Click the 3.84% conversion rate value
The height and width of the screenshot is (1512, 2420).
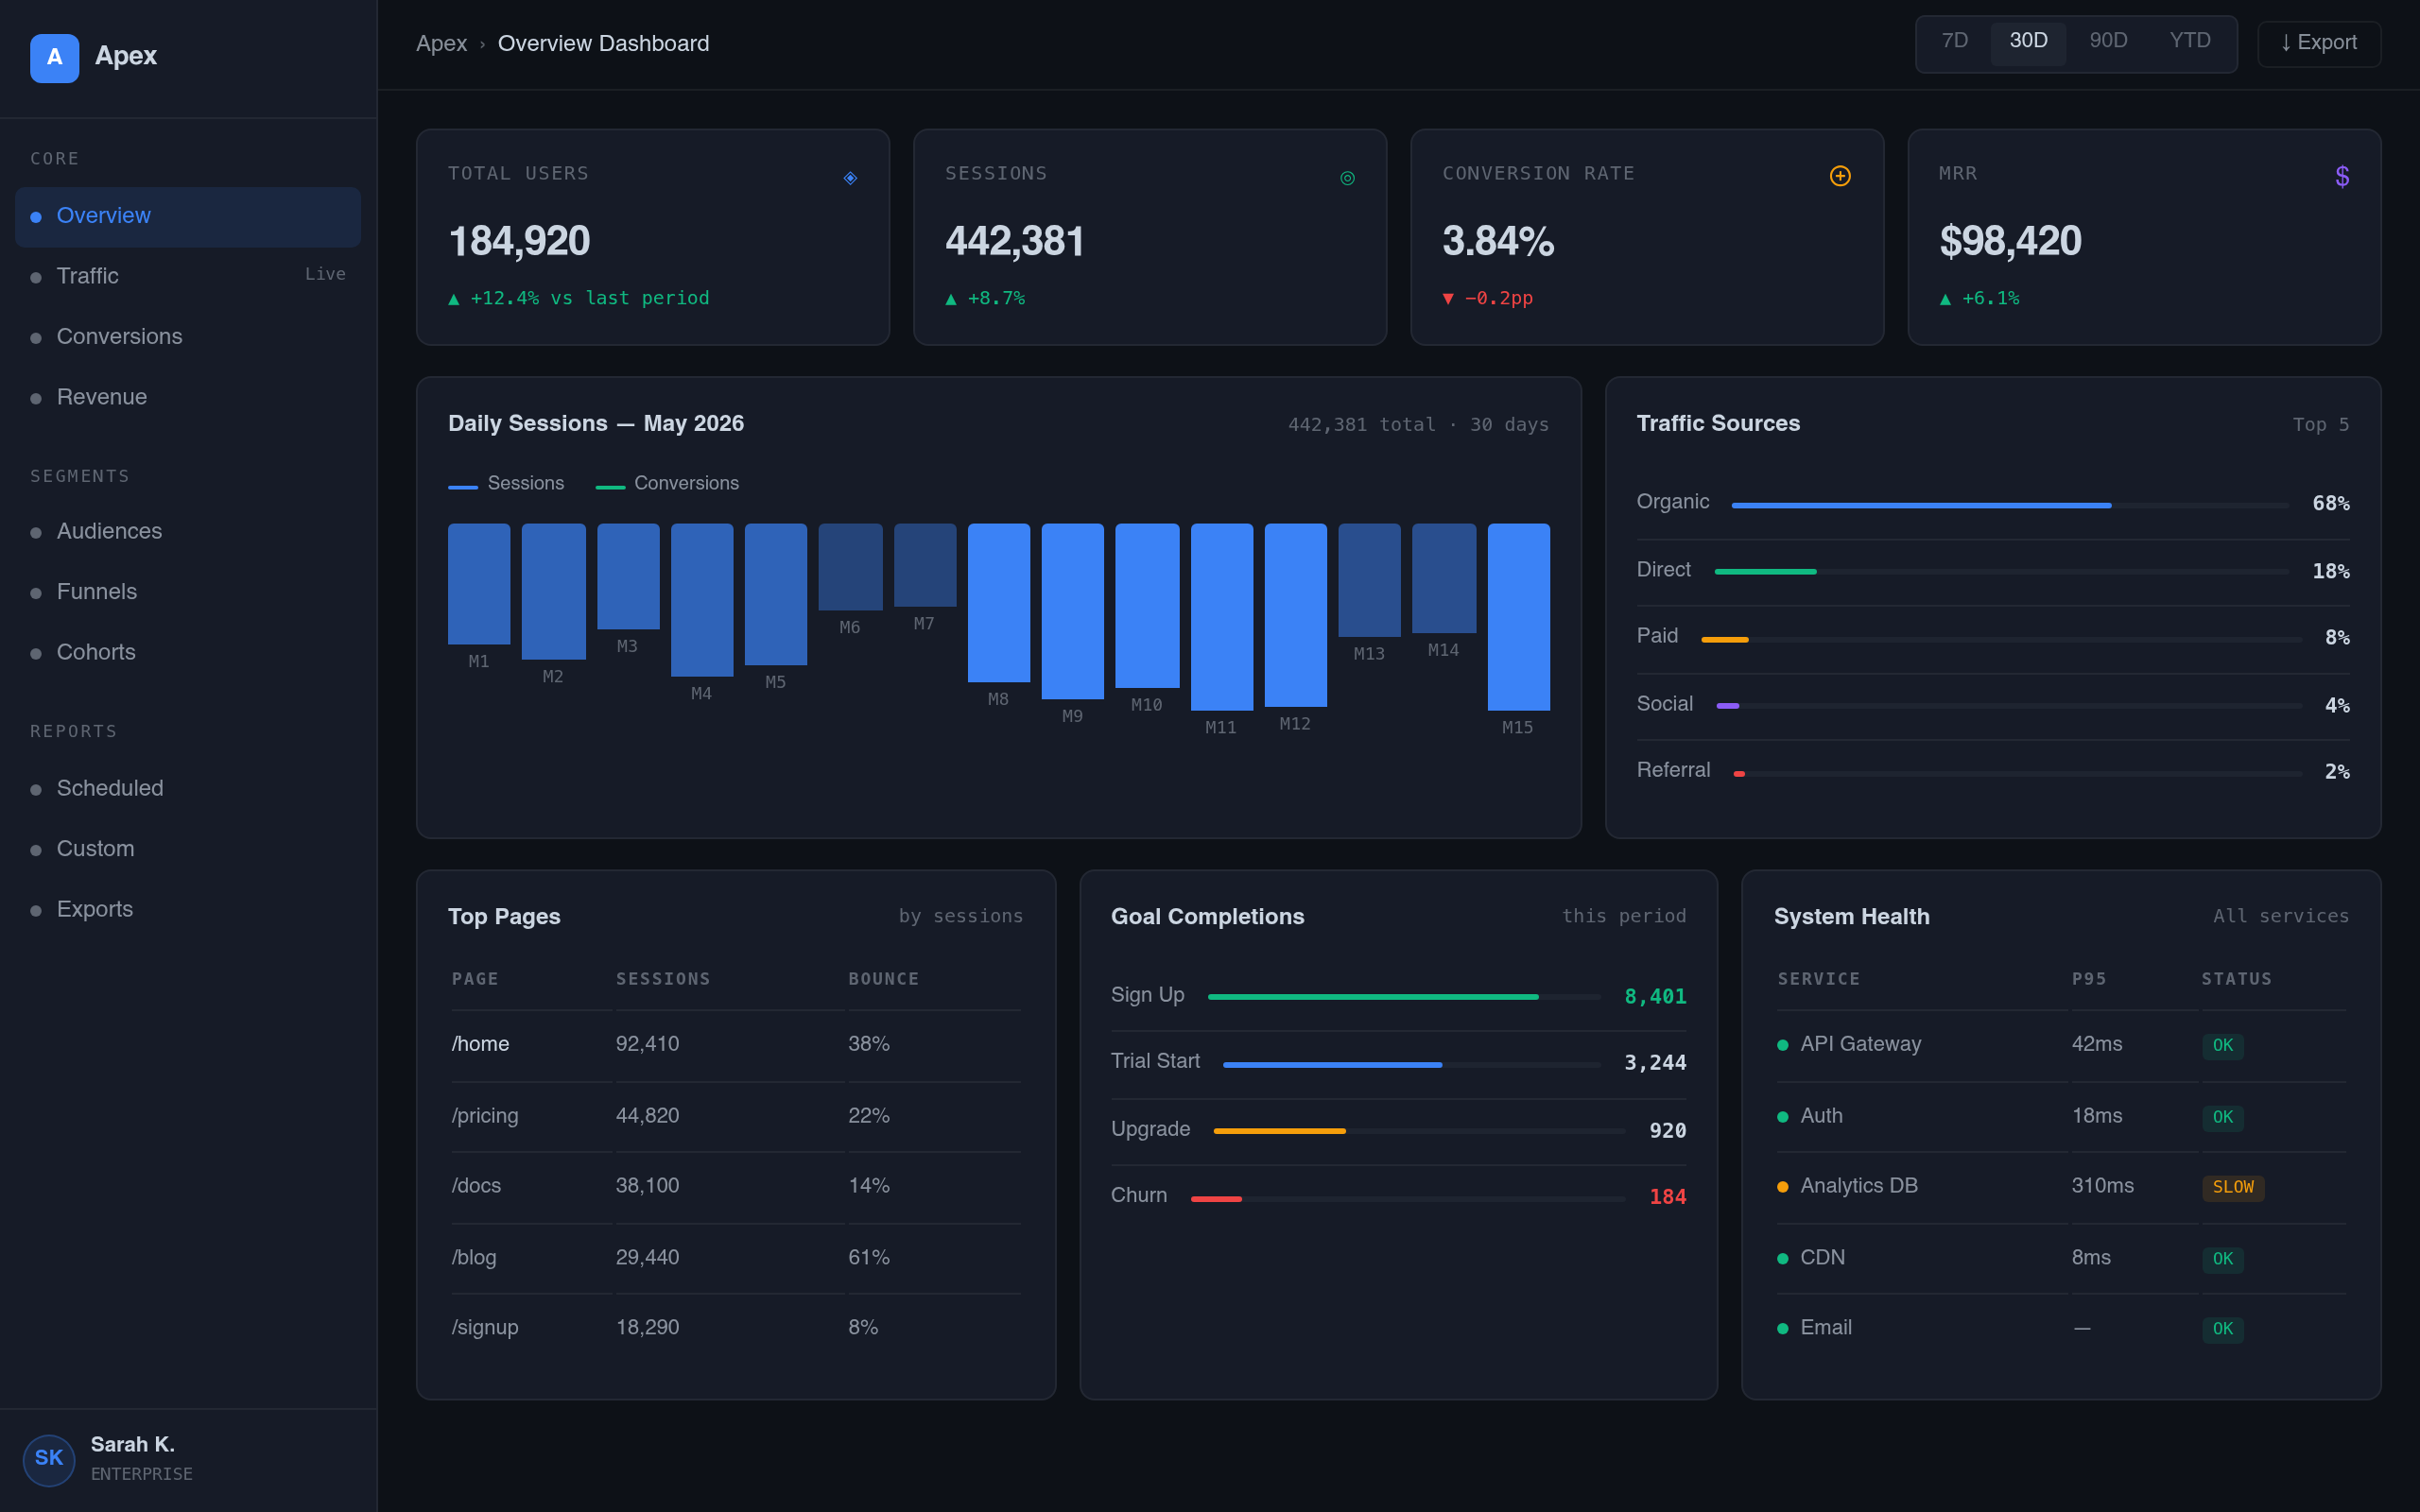(1498, 241)
